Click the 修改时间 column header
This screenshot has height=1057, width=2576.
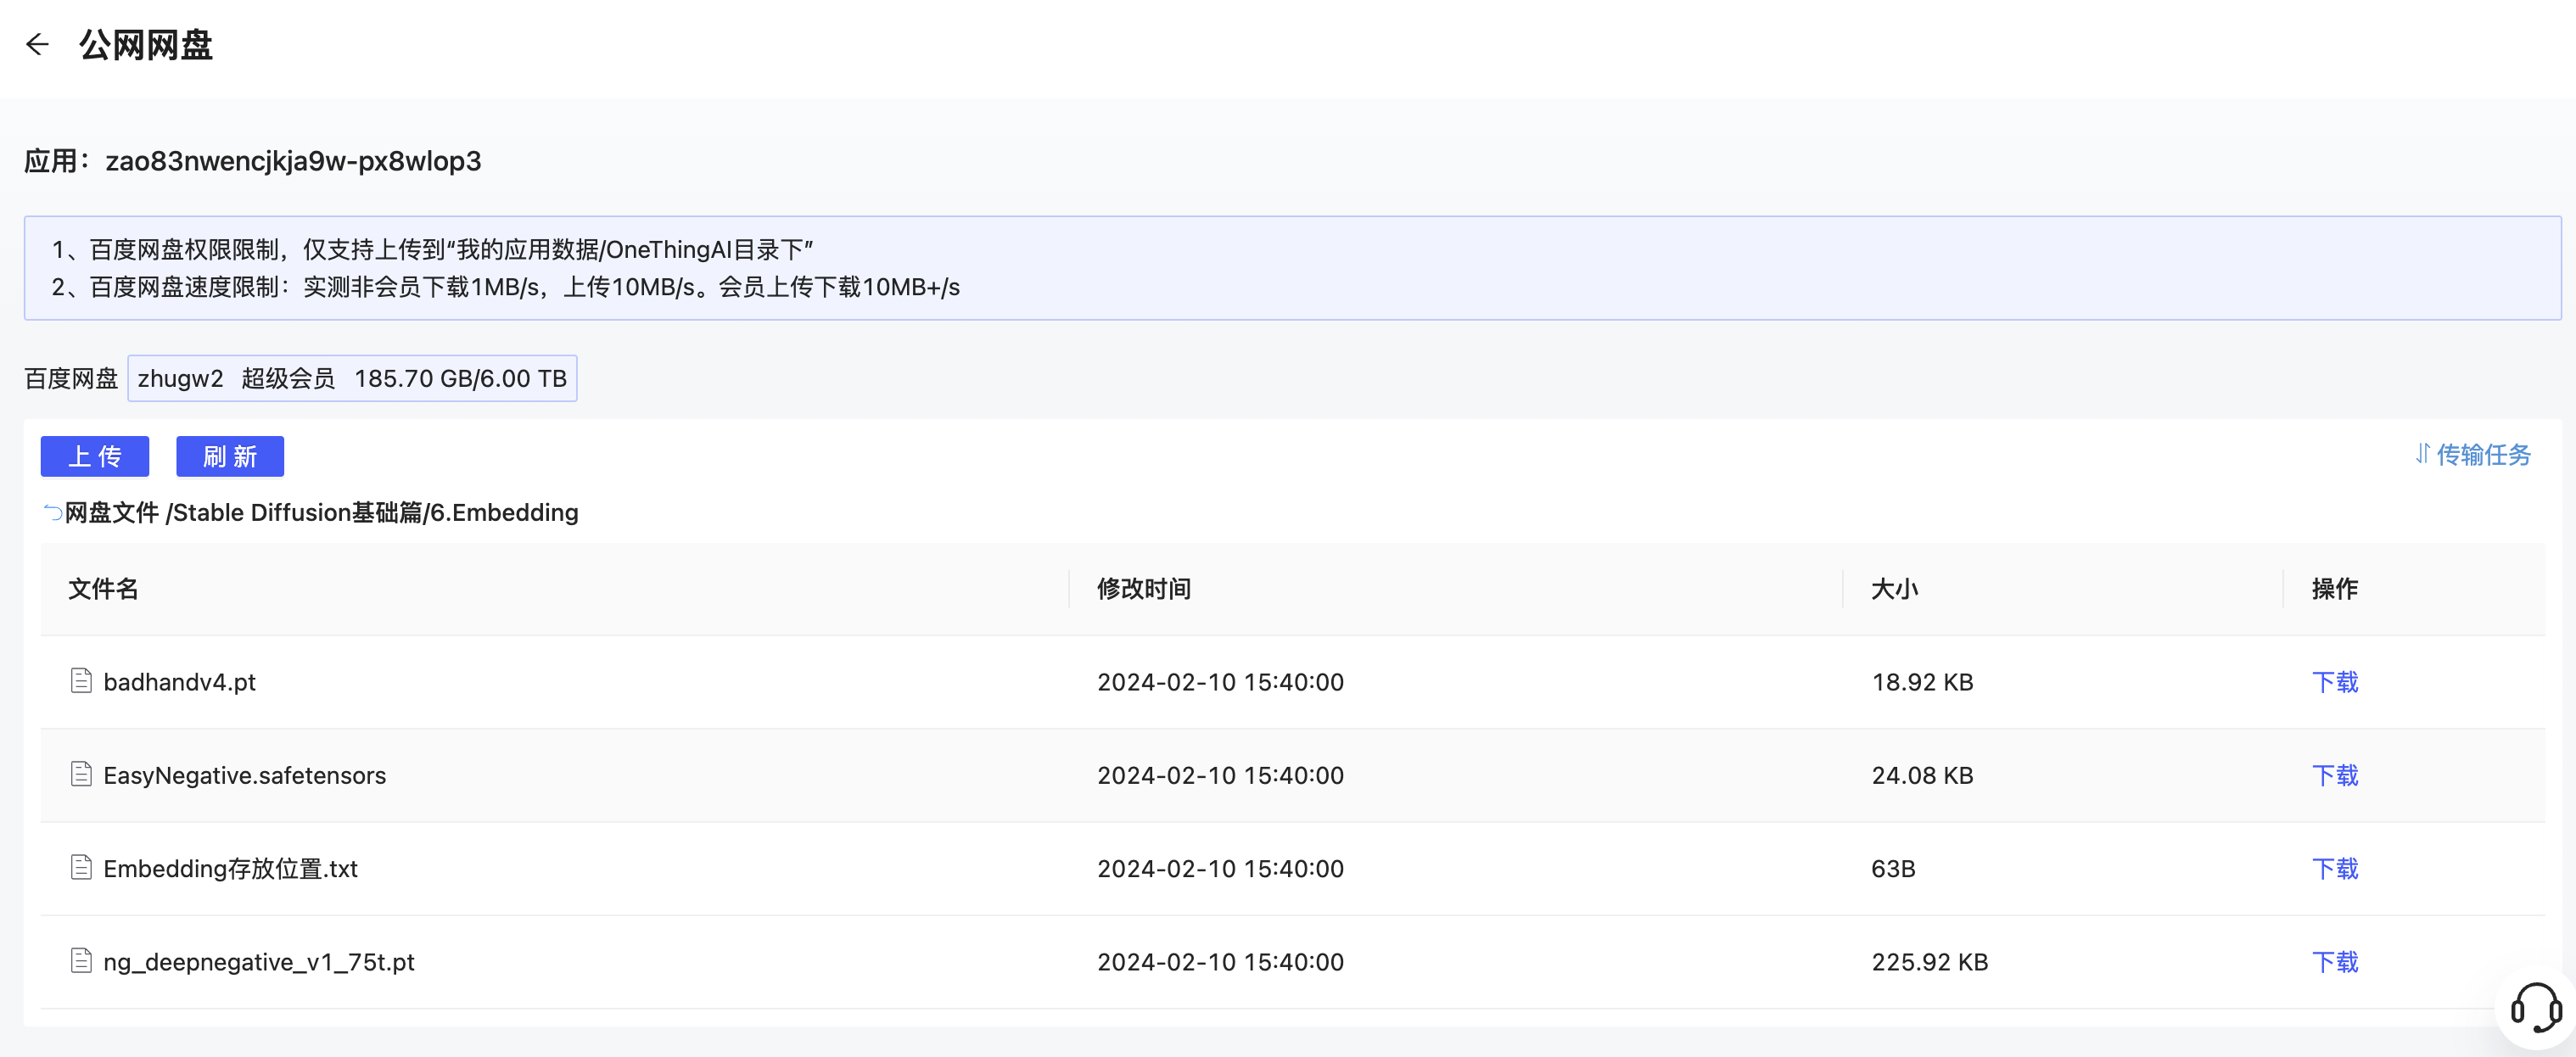(1143, 589)
